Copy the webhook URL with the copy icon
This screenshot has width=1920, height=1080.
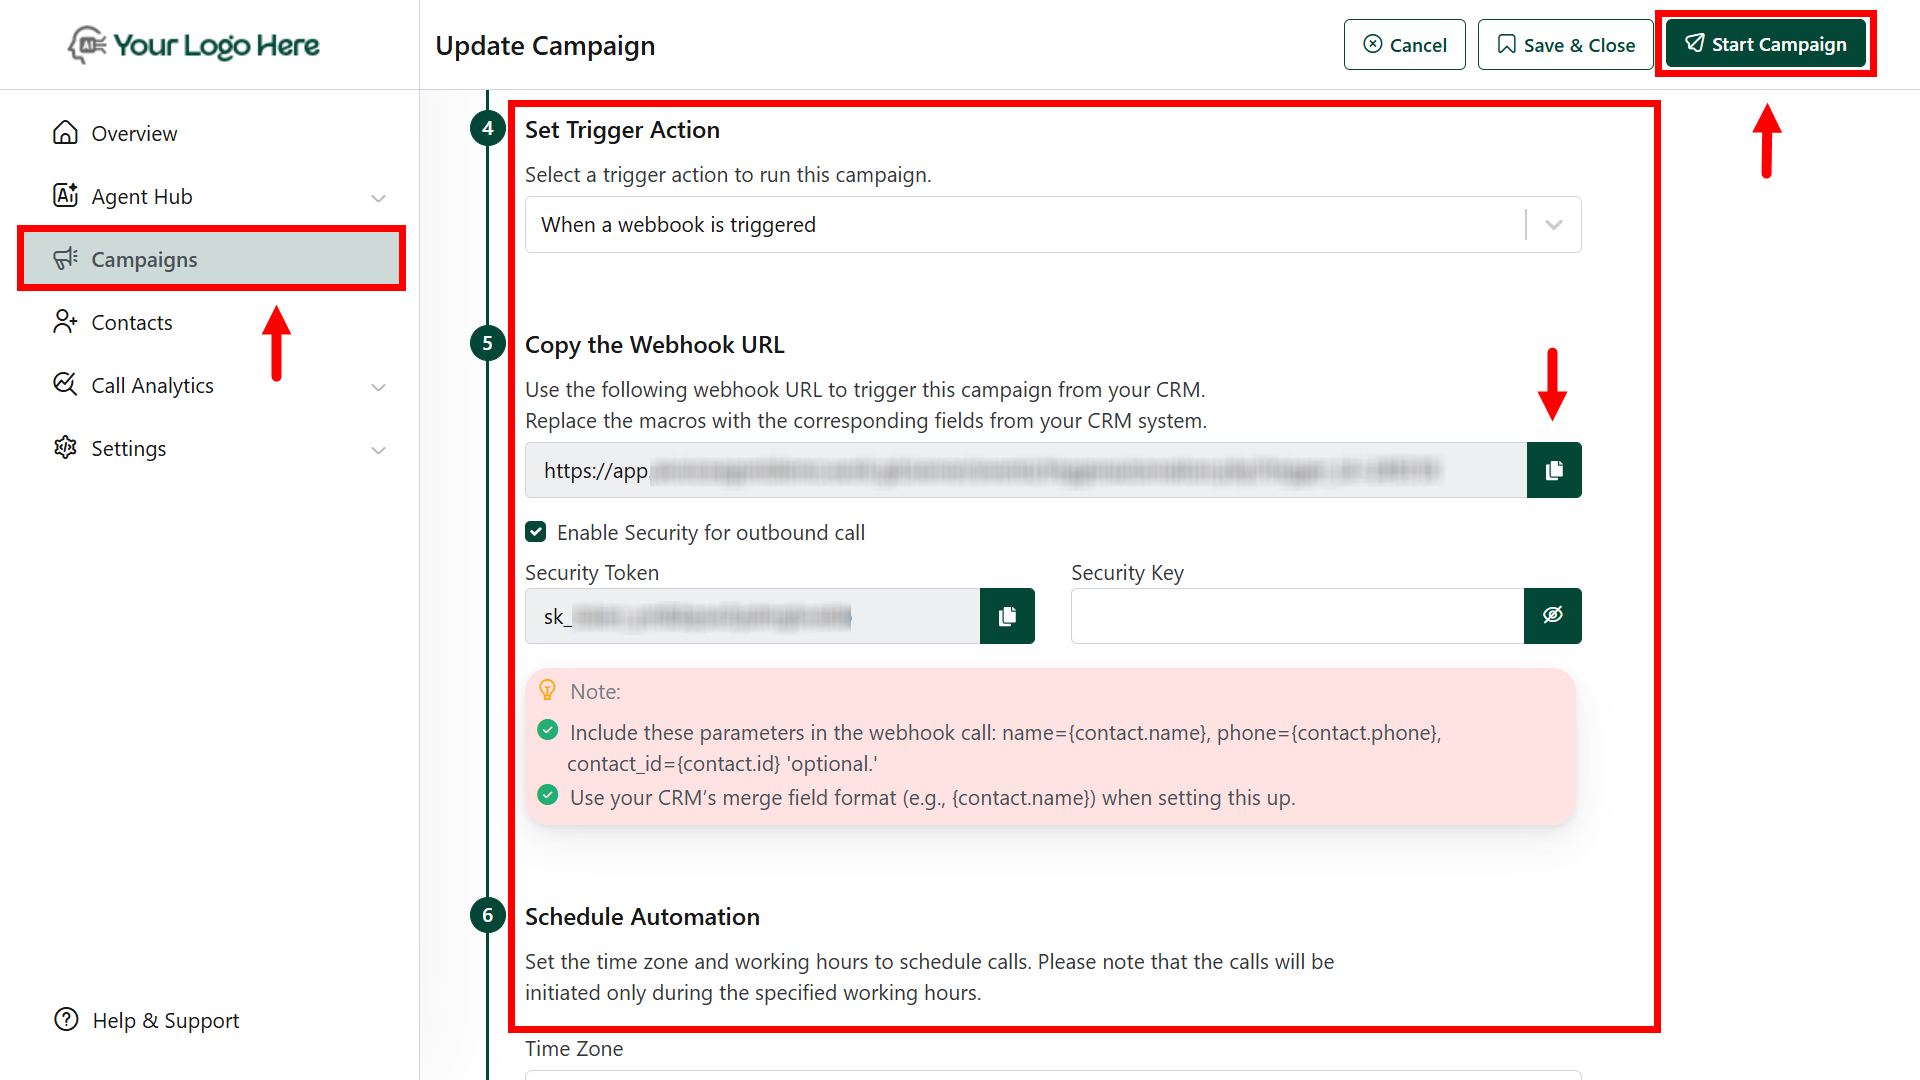1553,470
